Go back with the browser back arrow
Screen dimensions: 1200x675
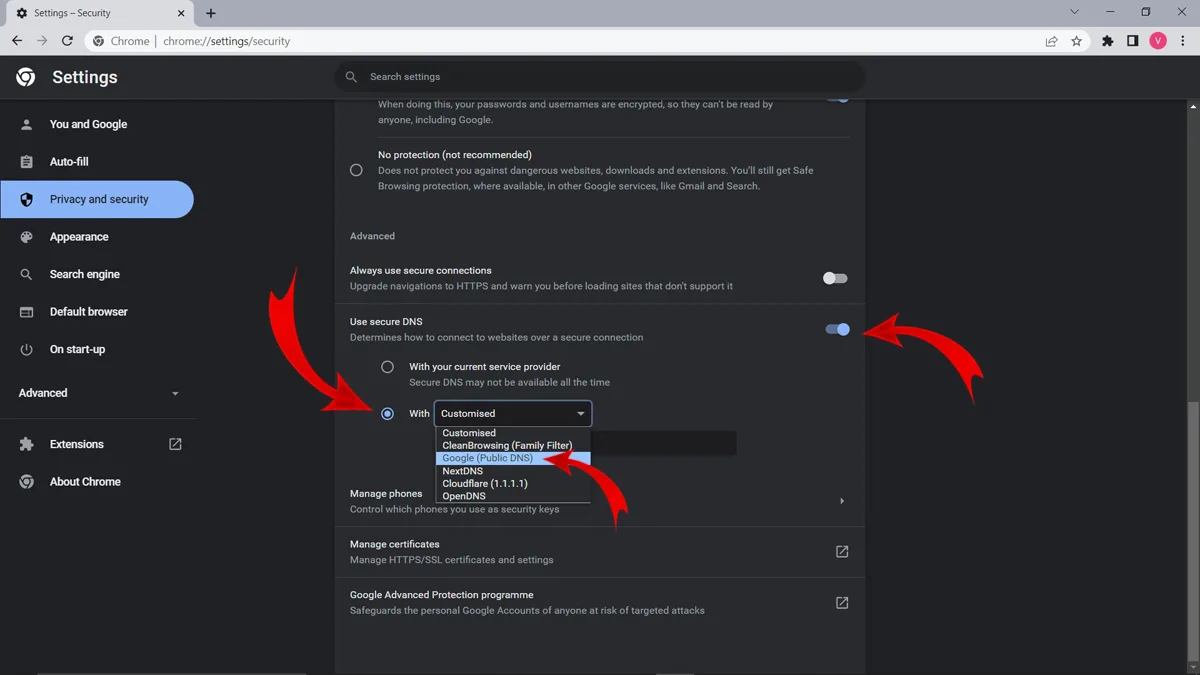(17, 41)
